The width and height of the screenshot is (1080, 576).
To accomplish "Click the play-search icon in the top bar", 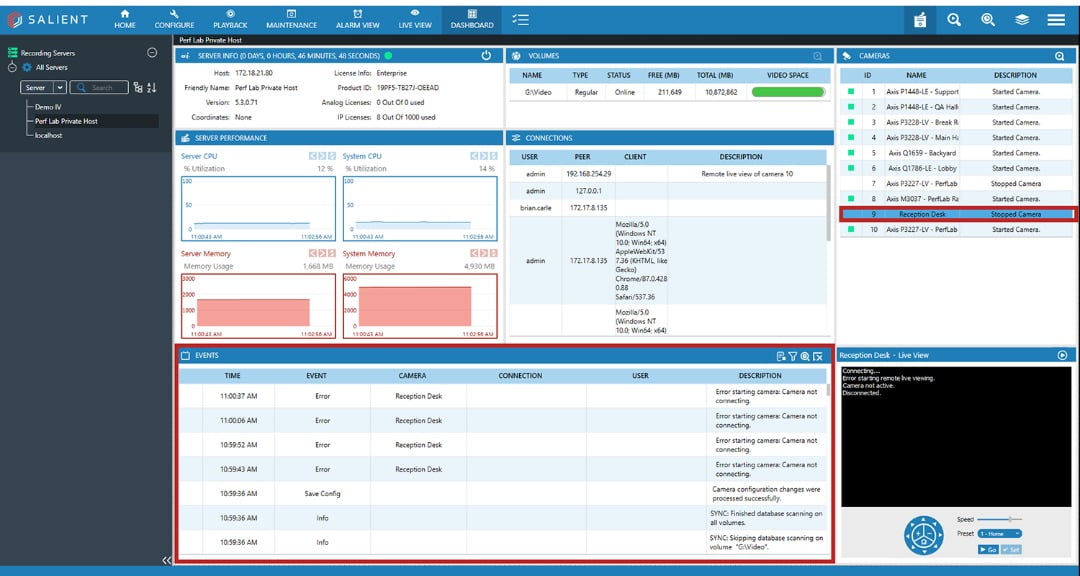I will (x=953, y=19).
